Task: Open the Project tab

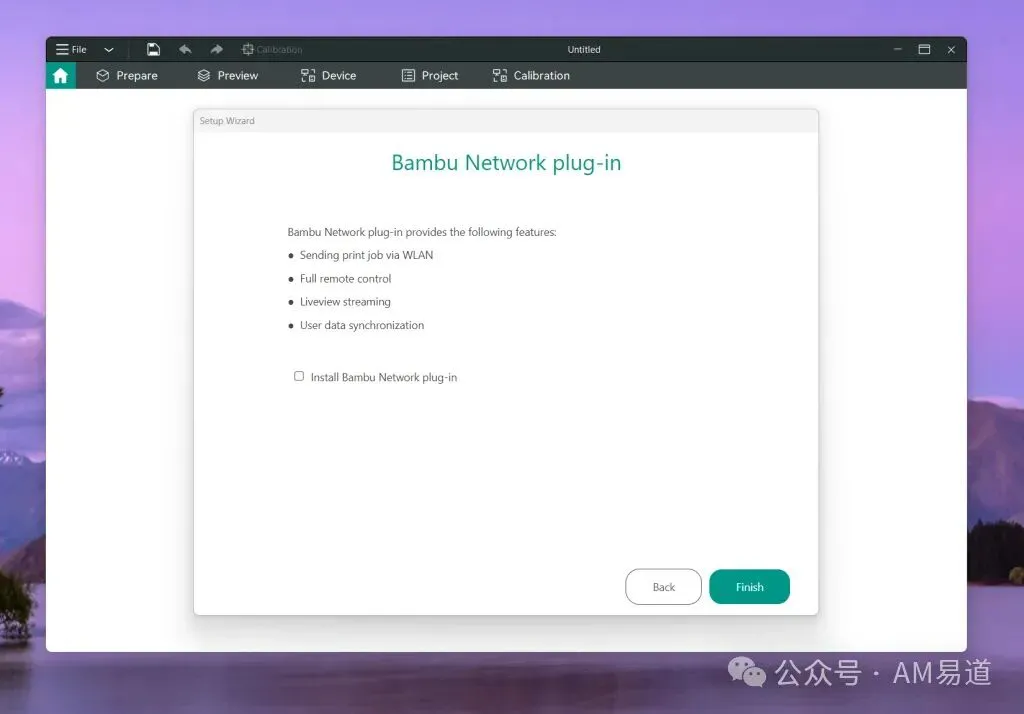Action: point(430,76)
